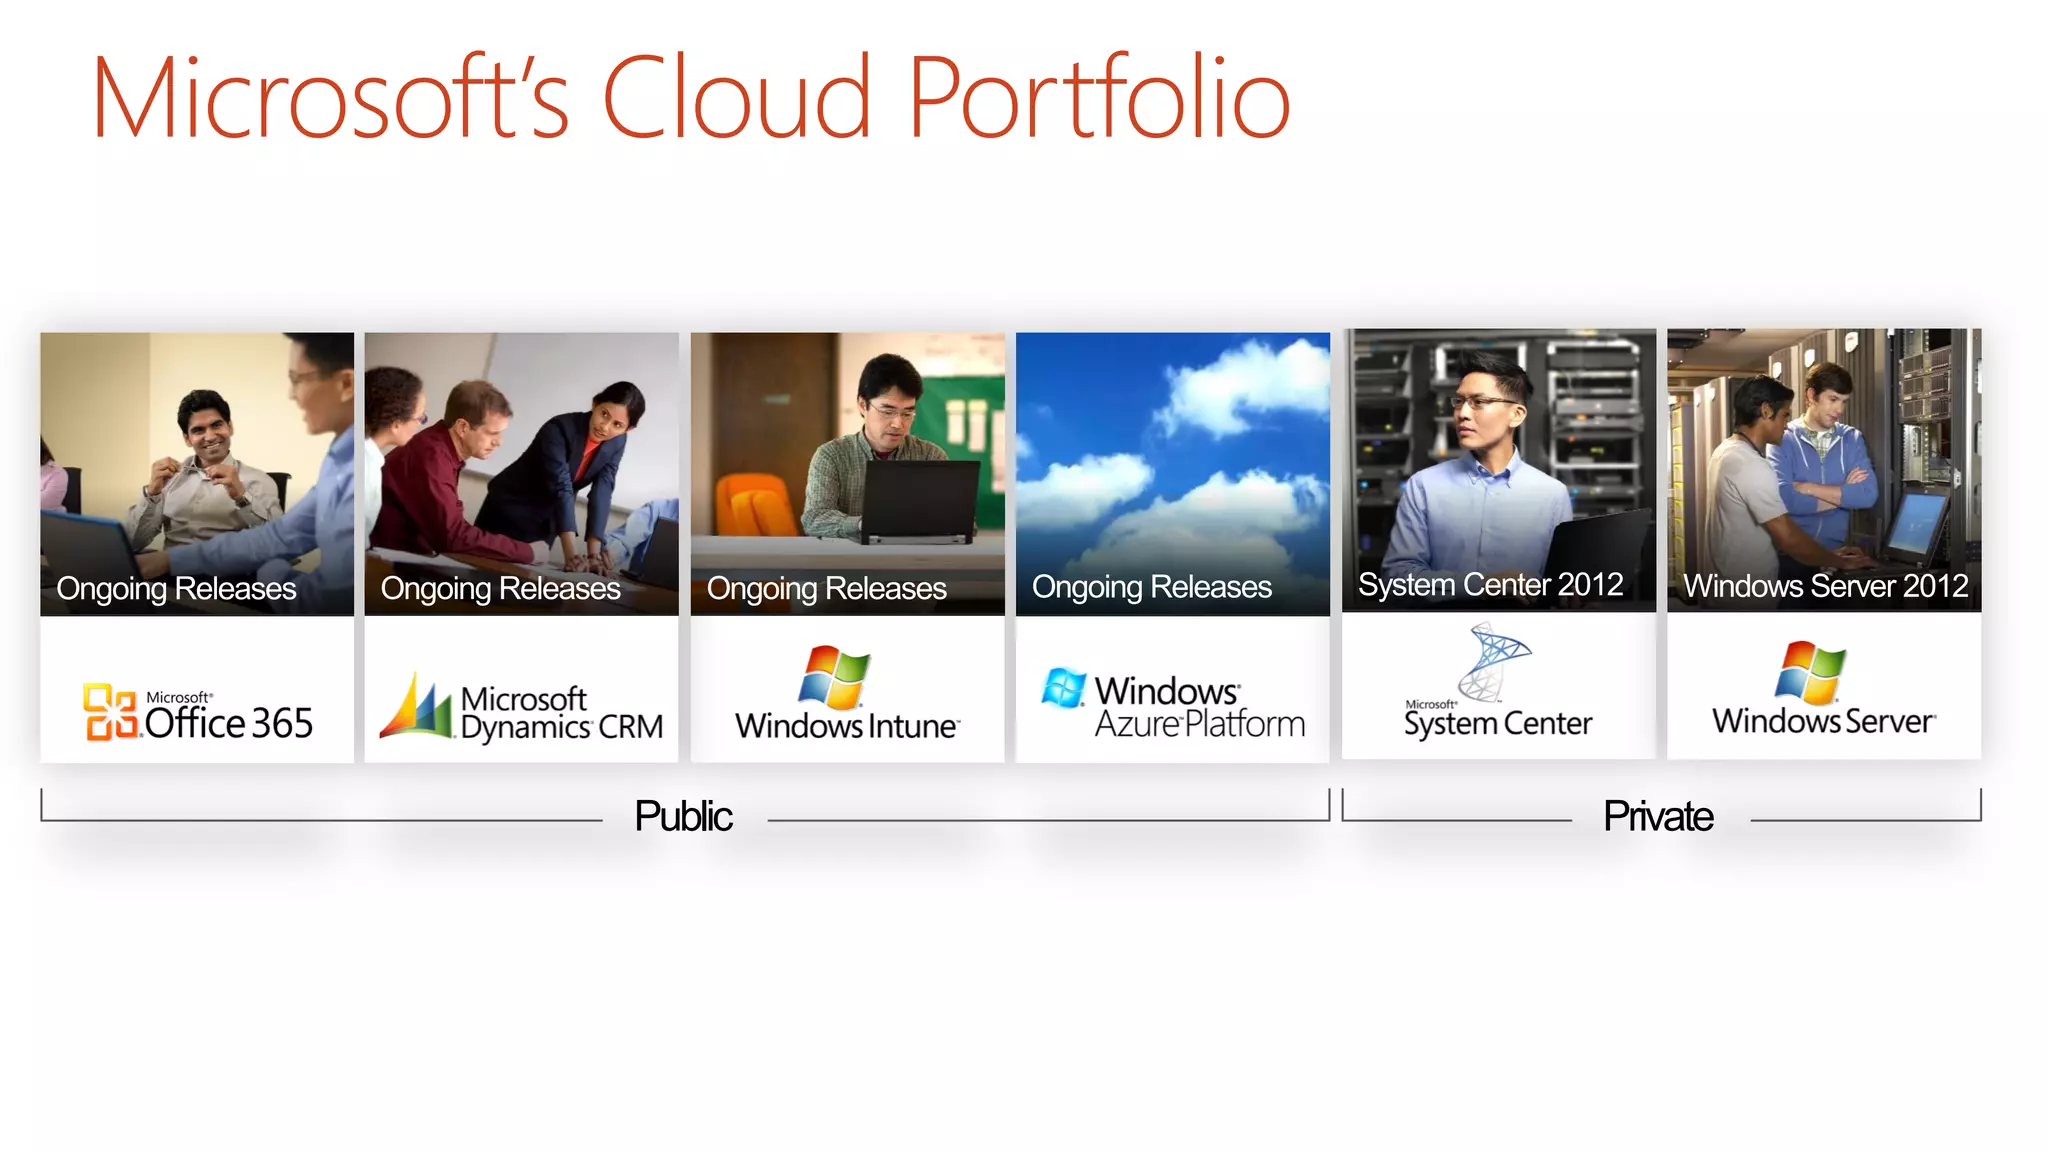
Task: Click Ongoing Releases caption above Office 365
Action: point(176,589)
